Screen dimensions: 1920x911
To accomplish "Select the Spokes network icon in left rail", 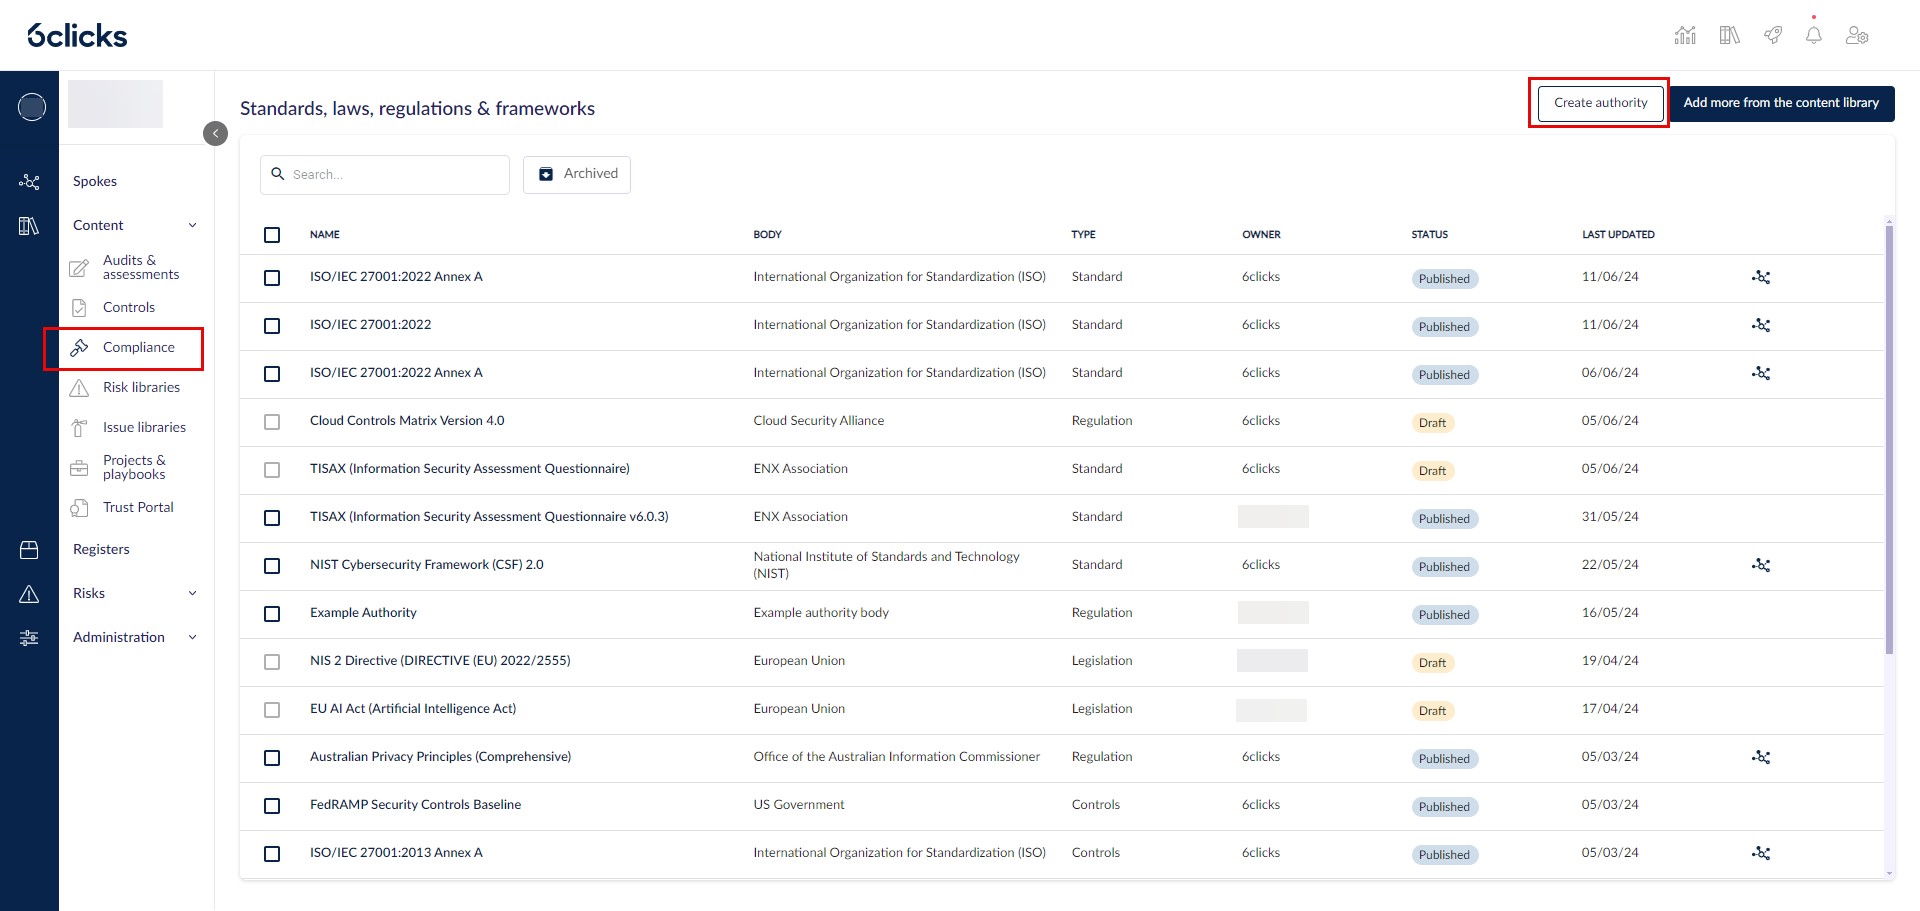I will tap(29, 182).
